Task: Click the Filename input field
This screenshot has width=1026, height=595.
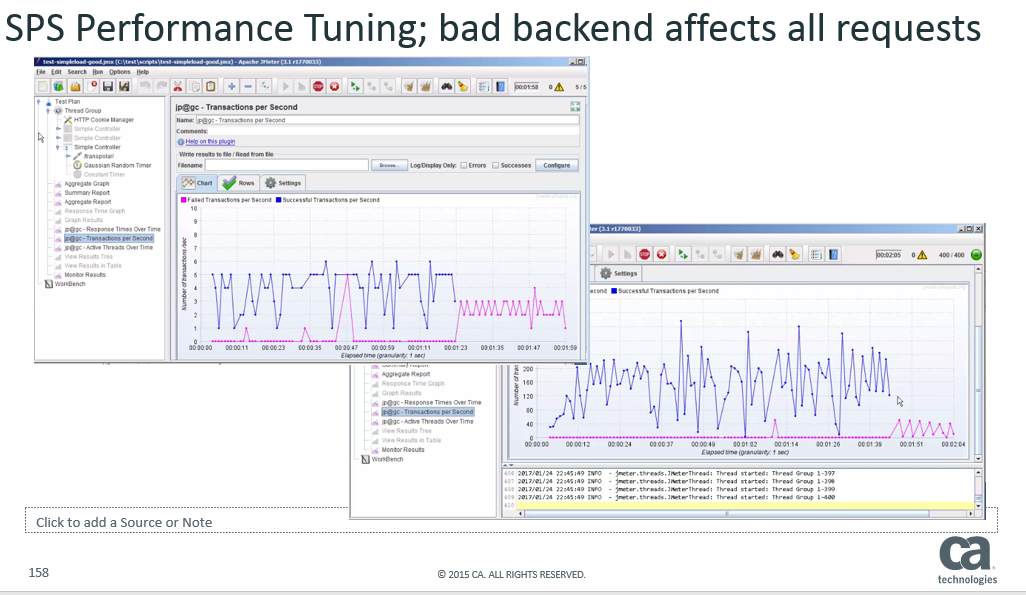Action: pos(286,165)
